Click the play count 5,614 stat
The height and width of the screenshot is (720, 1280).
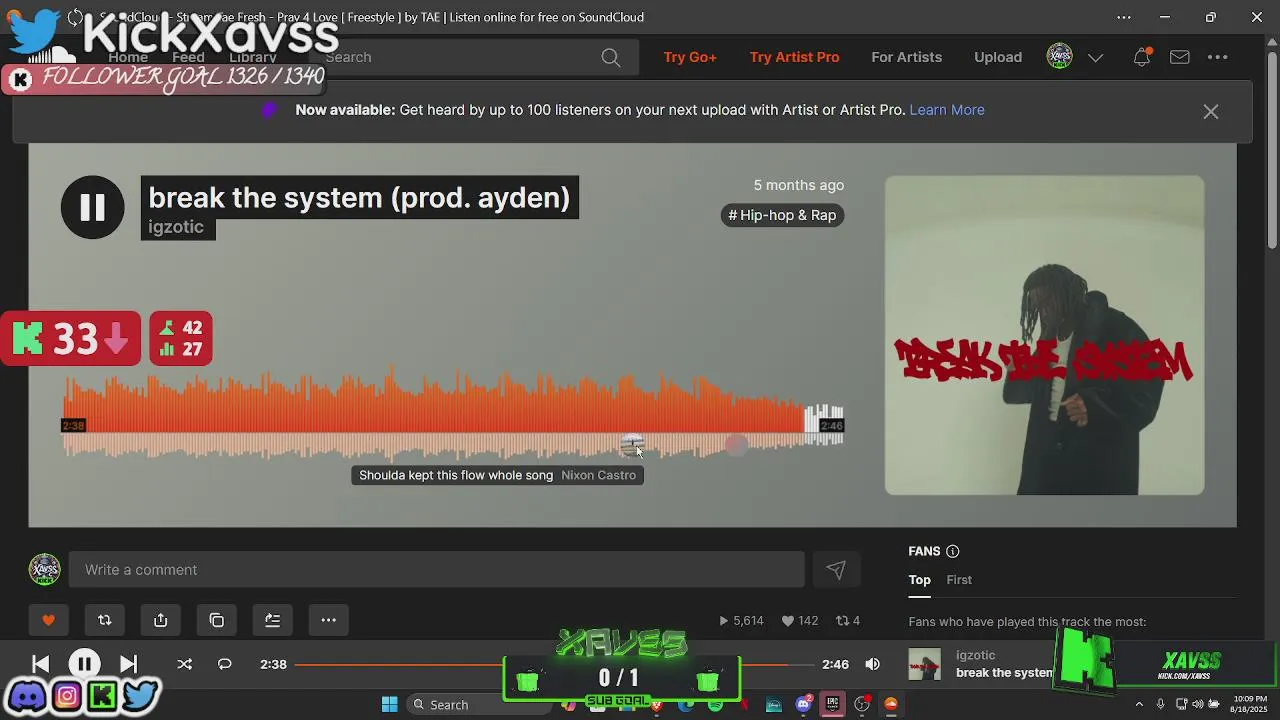[x=741, y=621]
